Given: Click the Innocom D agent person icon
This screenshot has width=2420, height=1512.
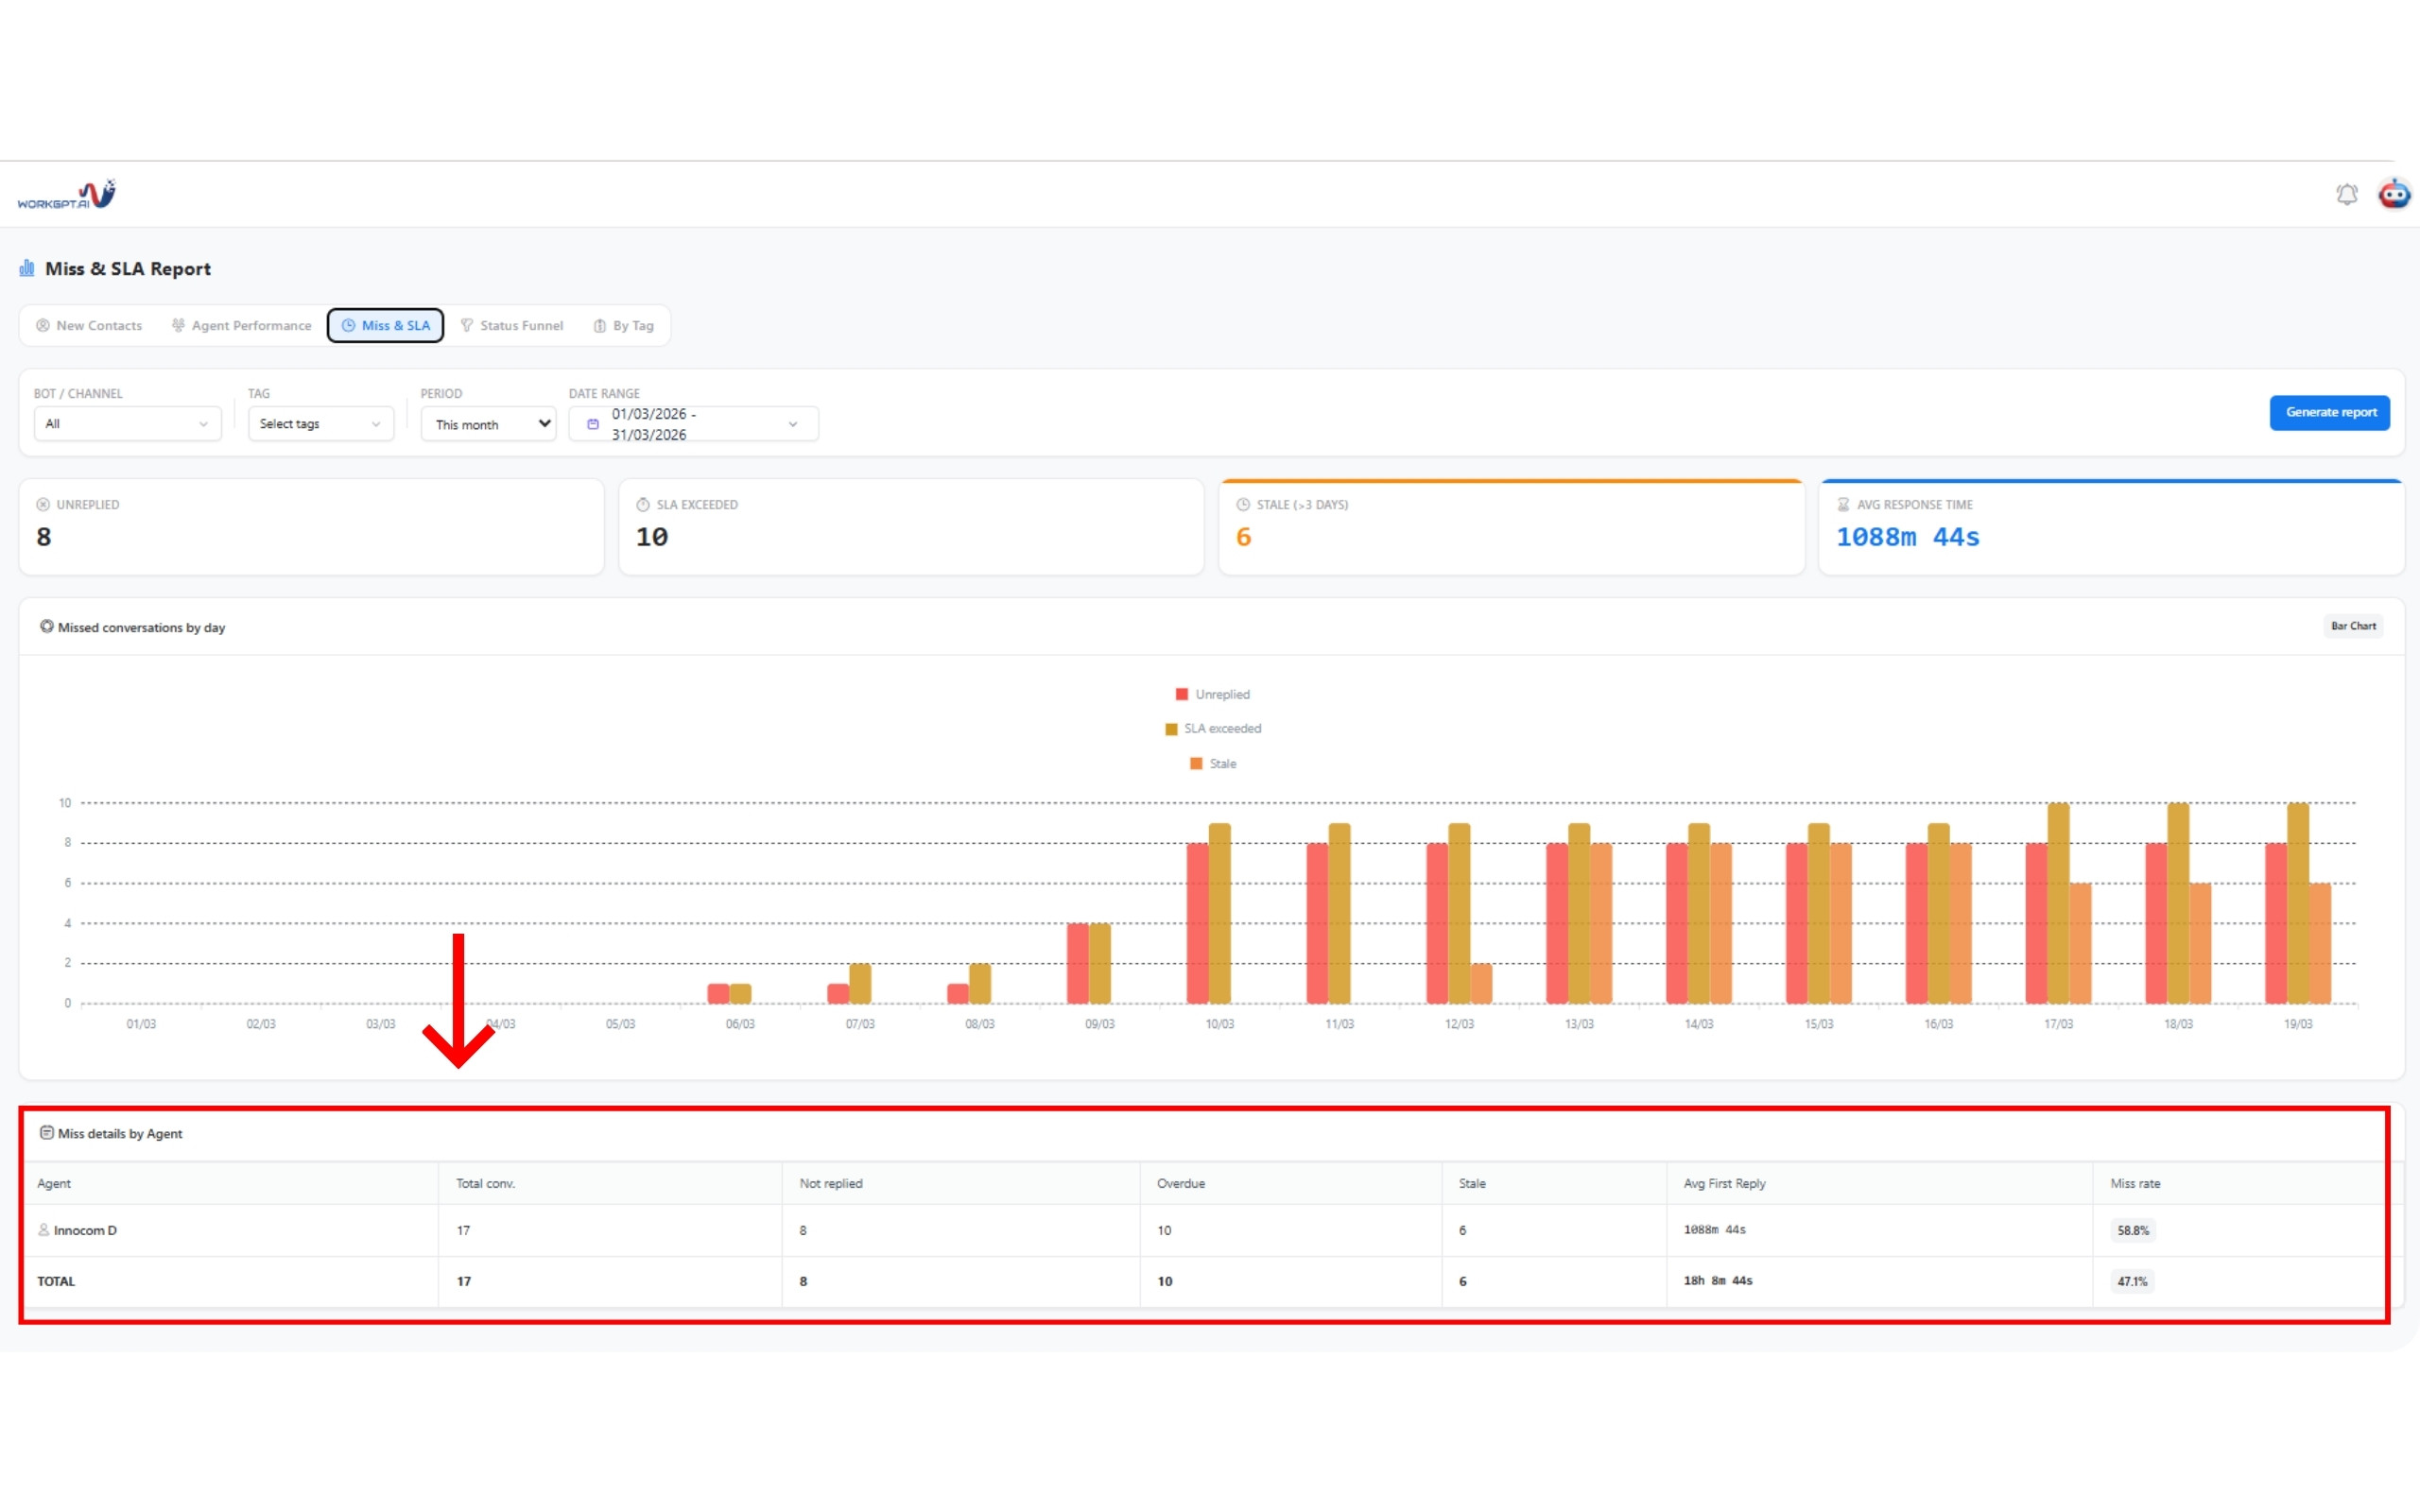Looking at the screenshot, I should 44,1230.
